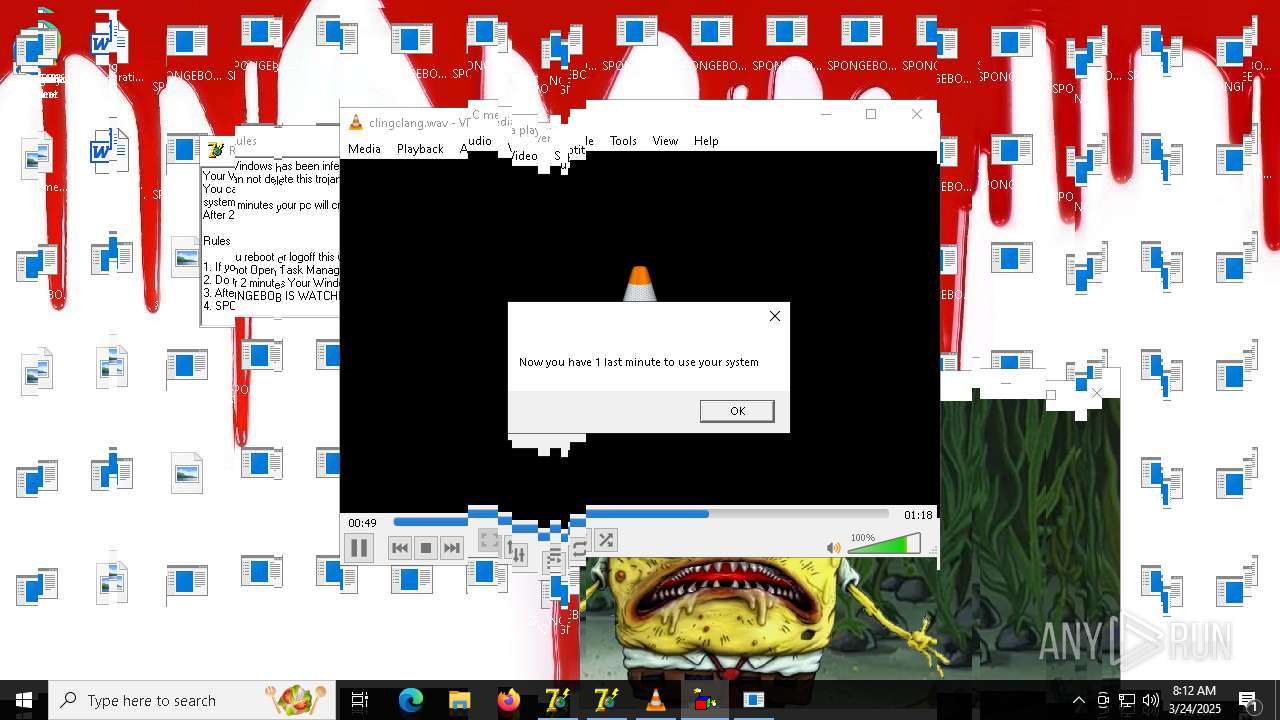
Task: Close the 1 last minute message box
Action: tap(775, 316)
